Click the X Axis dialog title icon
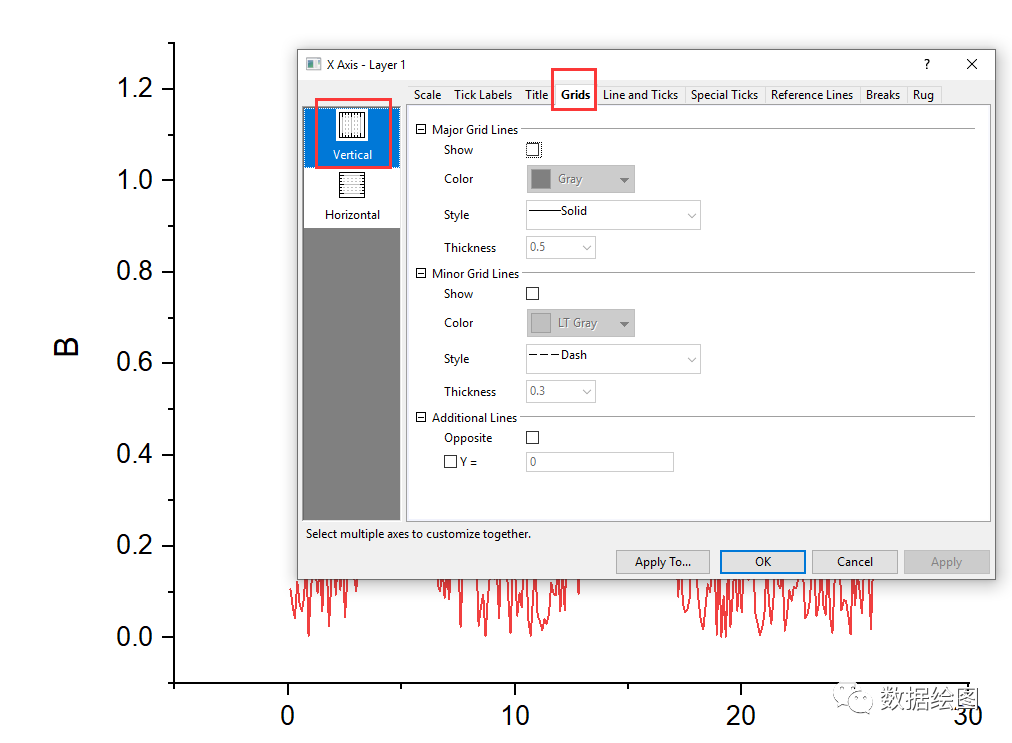 (x=313, y=64)
